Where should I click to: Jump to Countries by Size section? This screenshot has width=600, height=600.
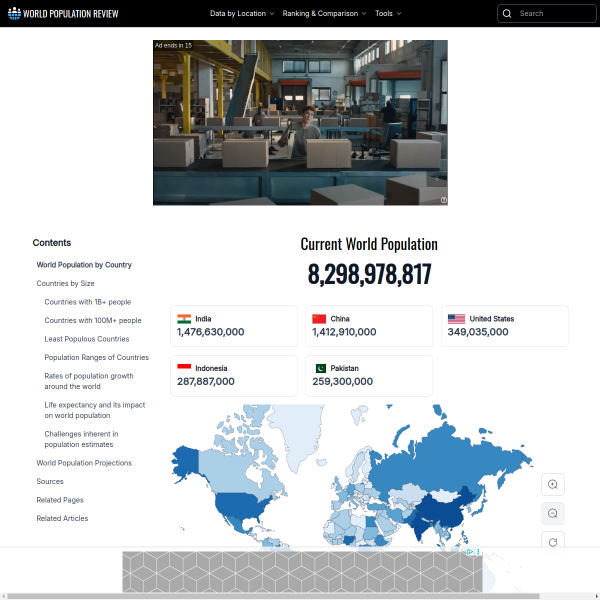click(x=65, y=283)
